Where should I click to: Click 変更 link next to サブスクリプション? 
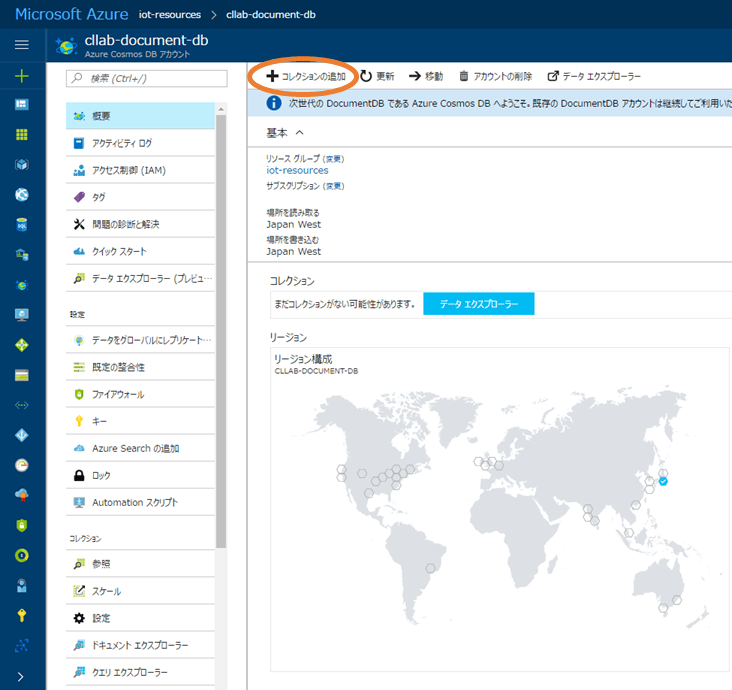click(x=334, y=186)
